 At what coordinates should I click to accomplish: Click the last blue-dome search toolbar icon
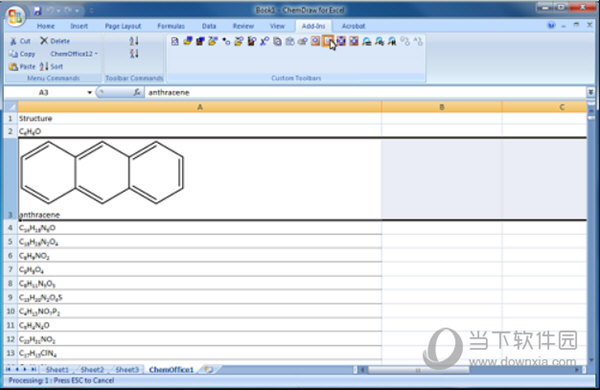pos(392,41)
